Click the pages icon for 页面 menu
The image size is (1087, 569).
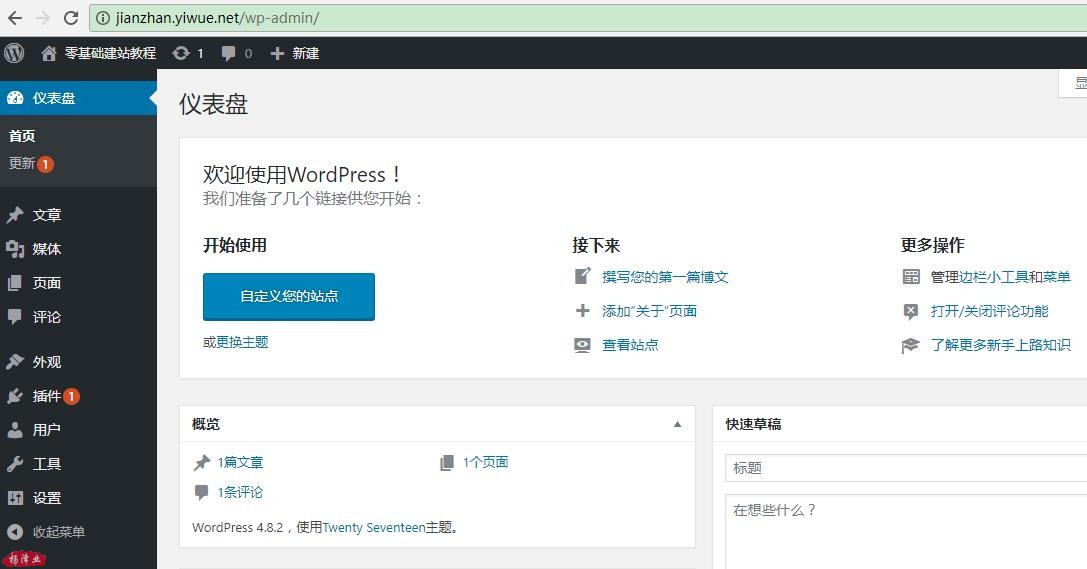tap(15, 283)
